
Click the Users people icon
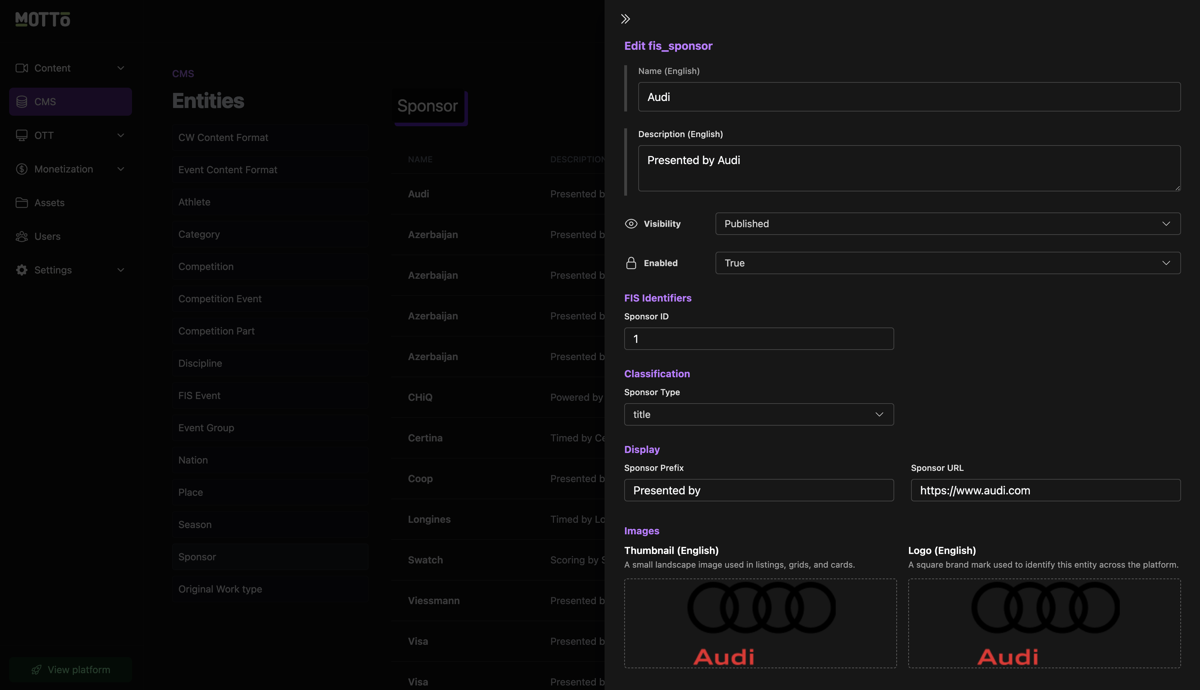[x=21, y=236]
